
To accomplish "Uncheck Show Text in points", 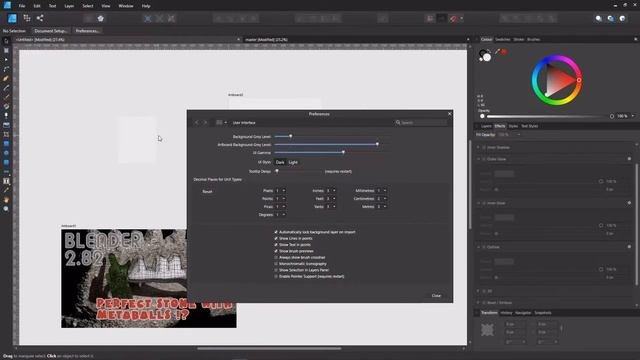I will (x=276, y=244).
